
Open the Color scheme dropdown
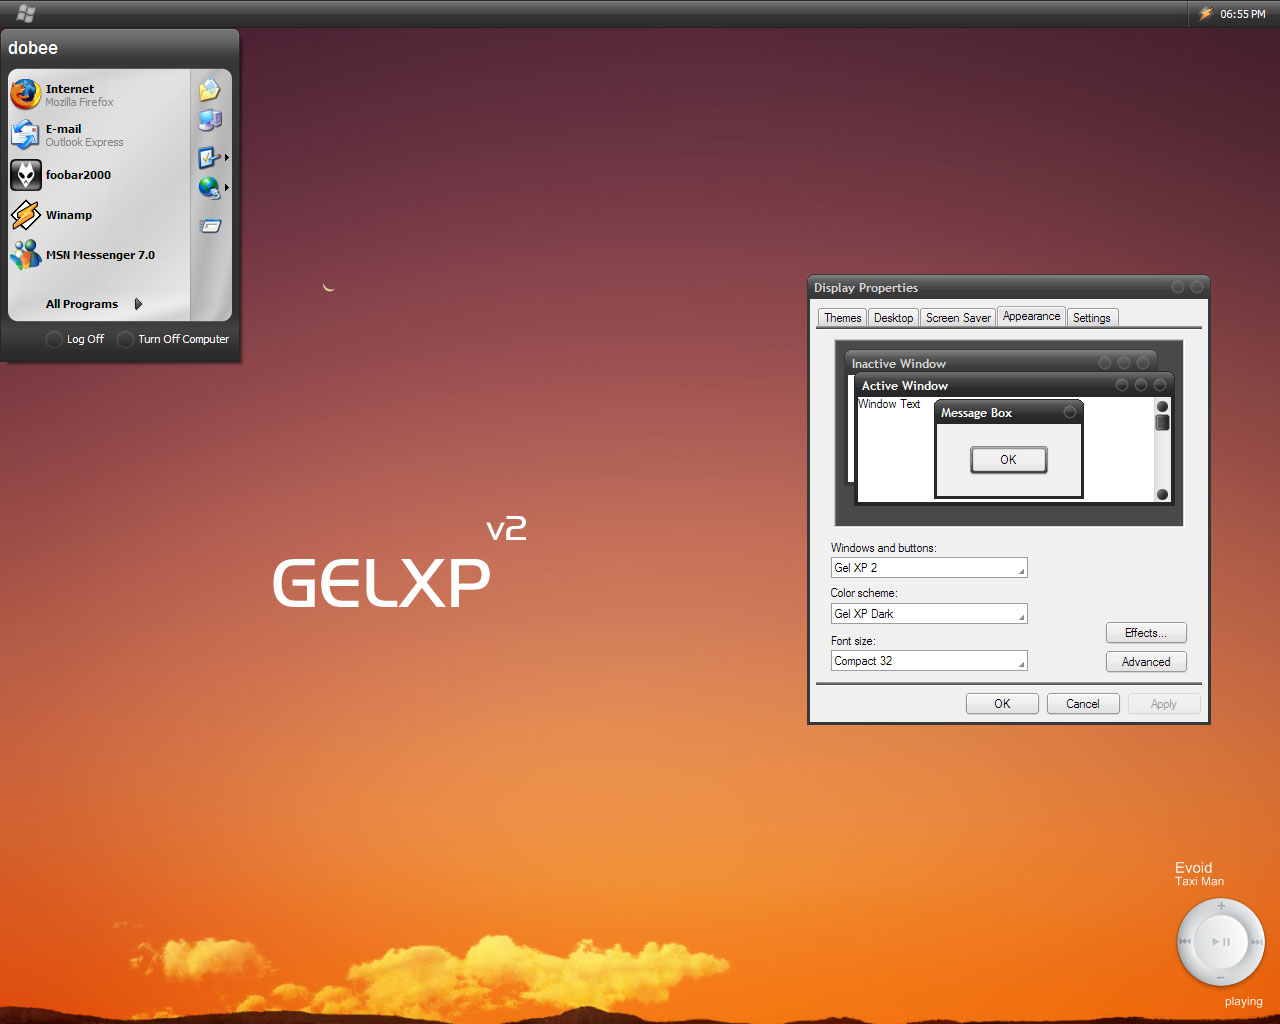(x=929, y=614)
